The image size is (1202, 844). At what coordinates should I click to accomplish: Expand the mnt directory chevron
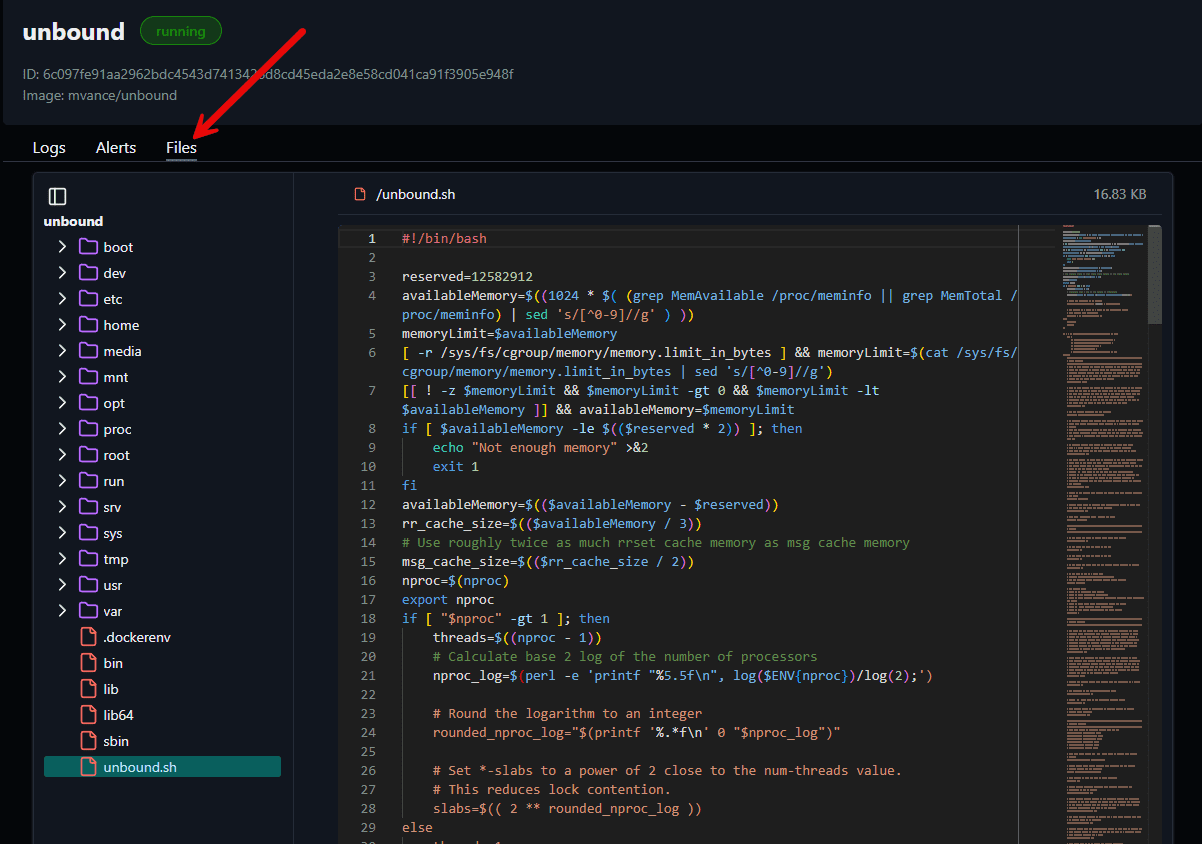62,376
